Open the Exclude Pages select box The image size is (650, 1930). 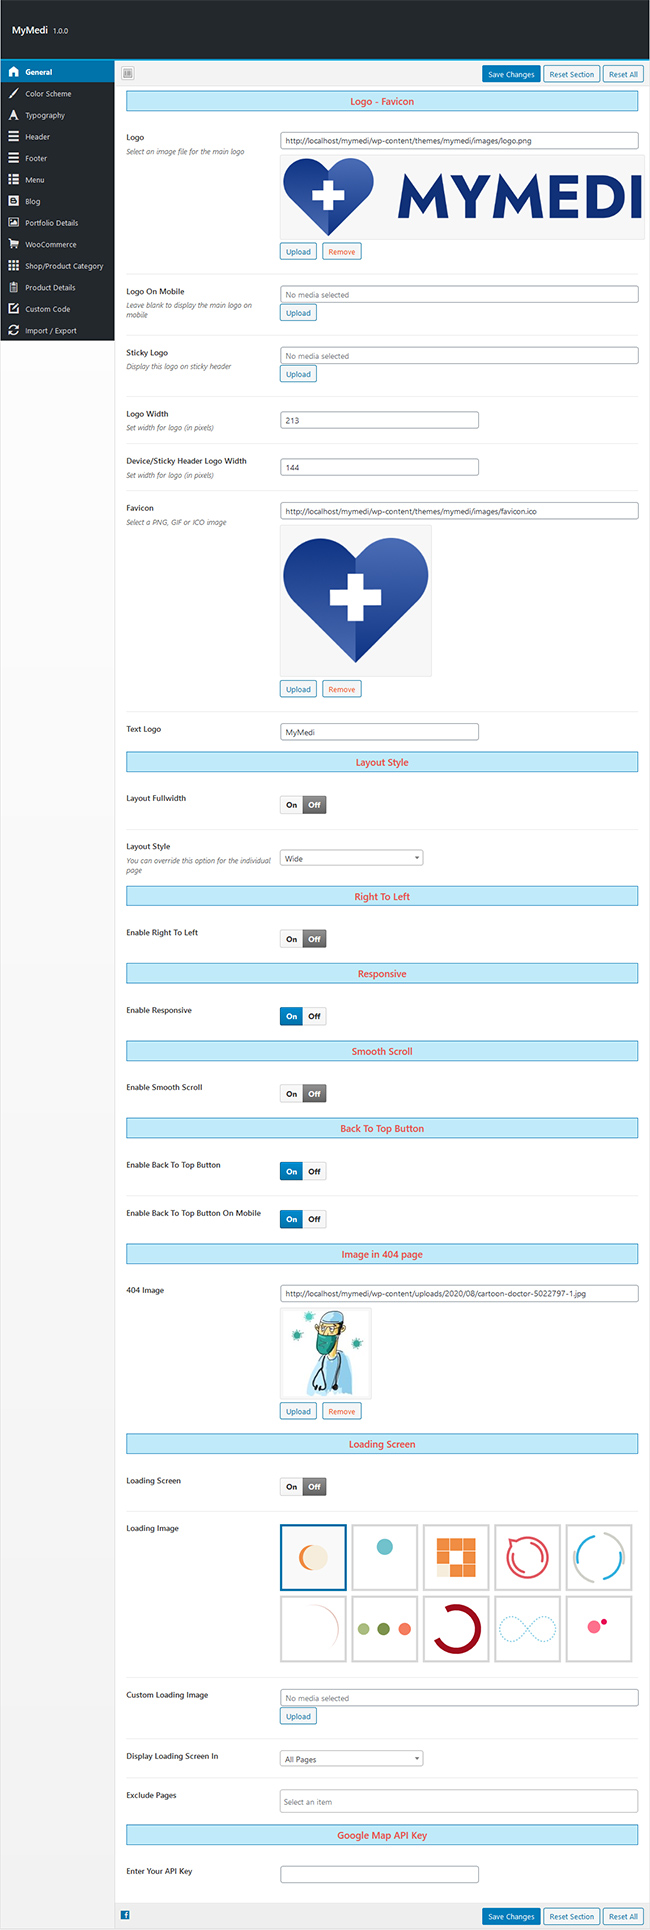coord(459,1801)
